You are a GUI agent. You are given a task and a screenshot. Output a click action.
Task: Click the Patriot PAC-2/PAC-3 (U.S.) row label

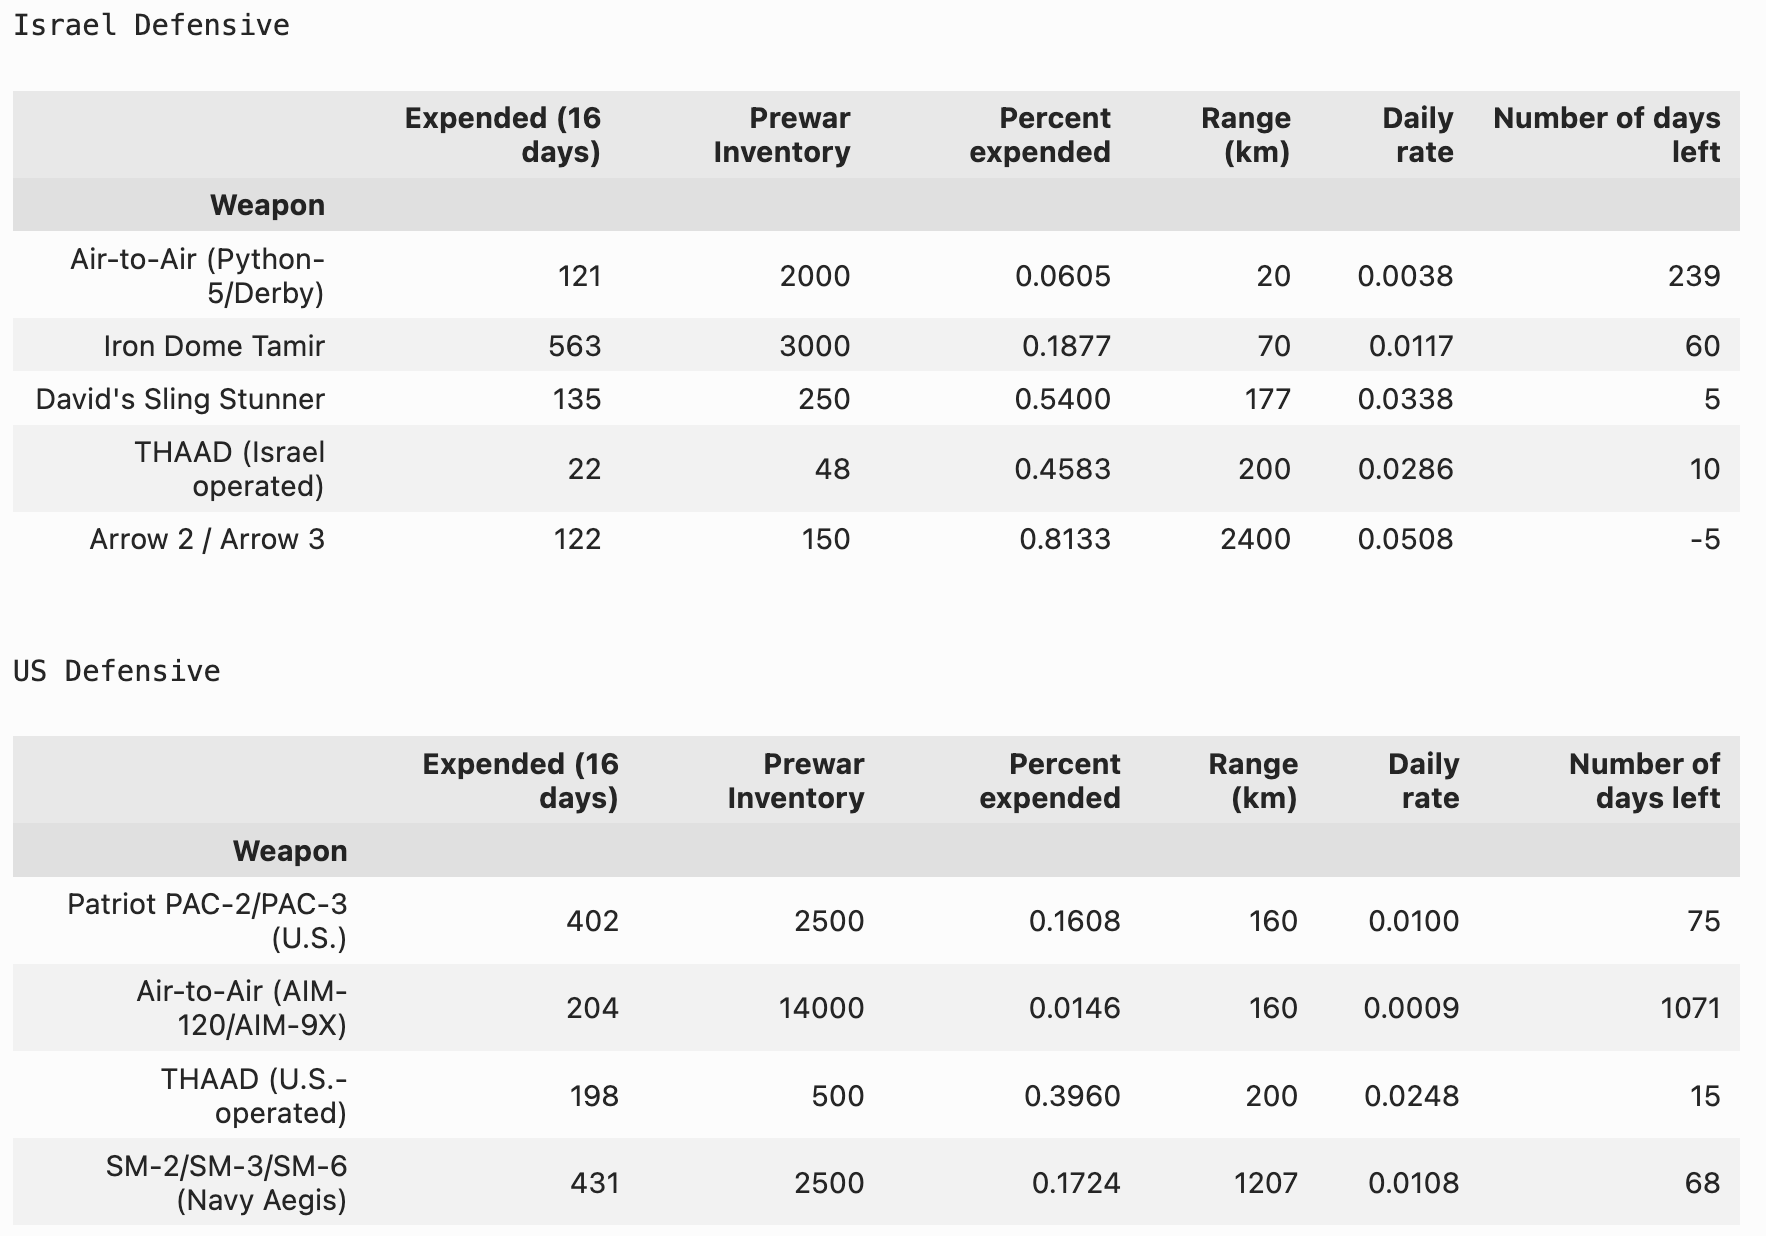pos(207,921)
